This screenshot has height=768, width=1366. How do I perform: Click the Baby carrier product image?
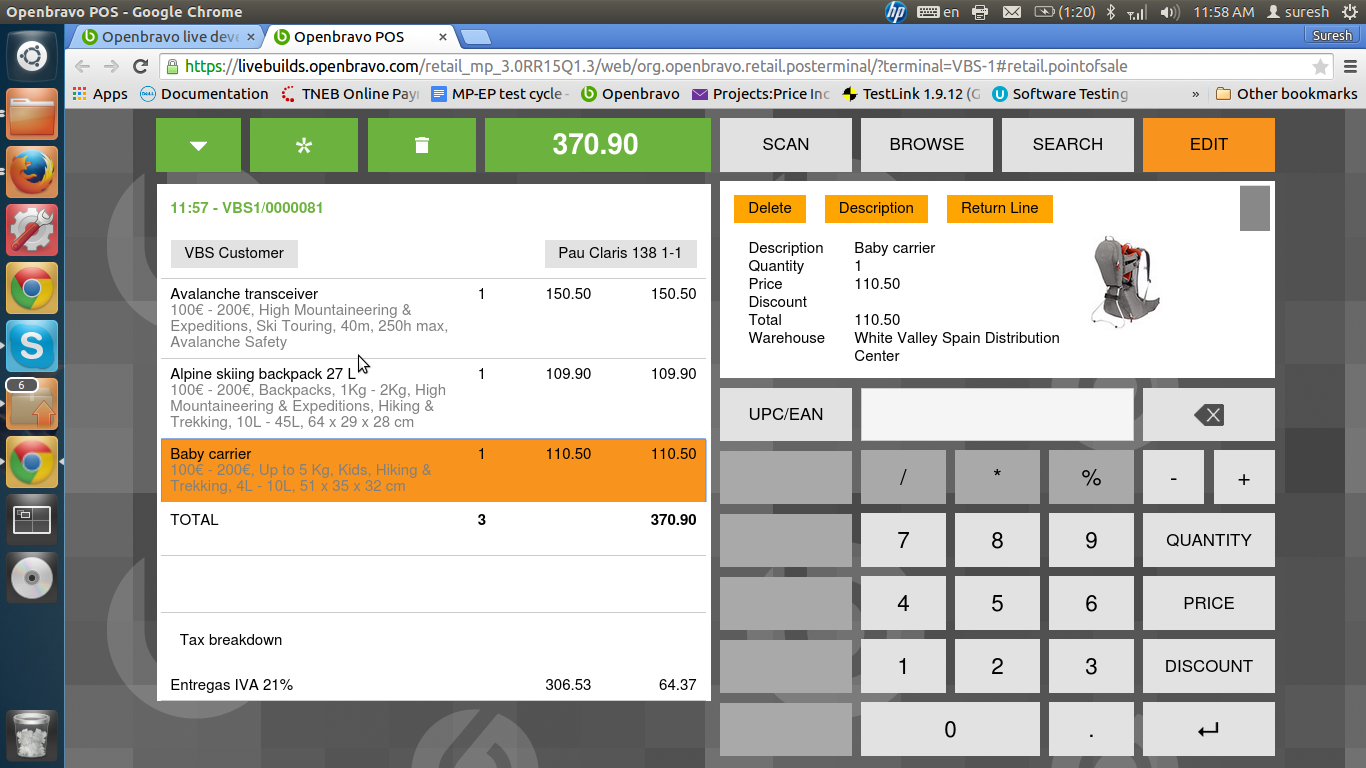(x=1126, y=282)
